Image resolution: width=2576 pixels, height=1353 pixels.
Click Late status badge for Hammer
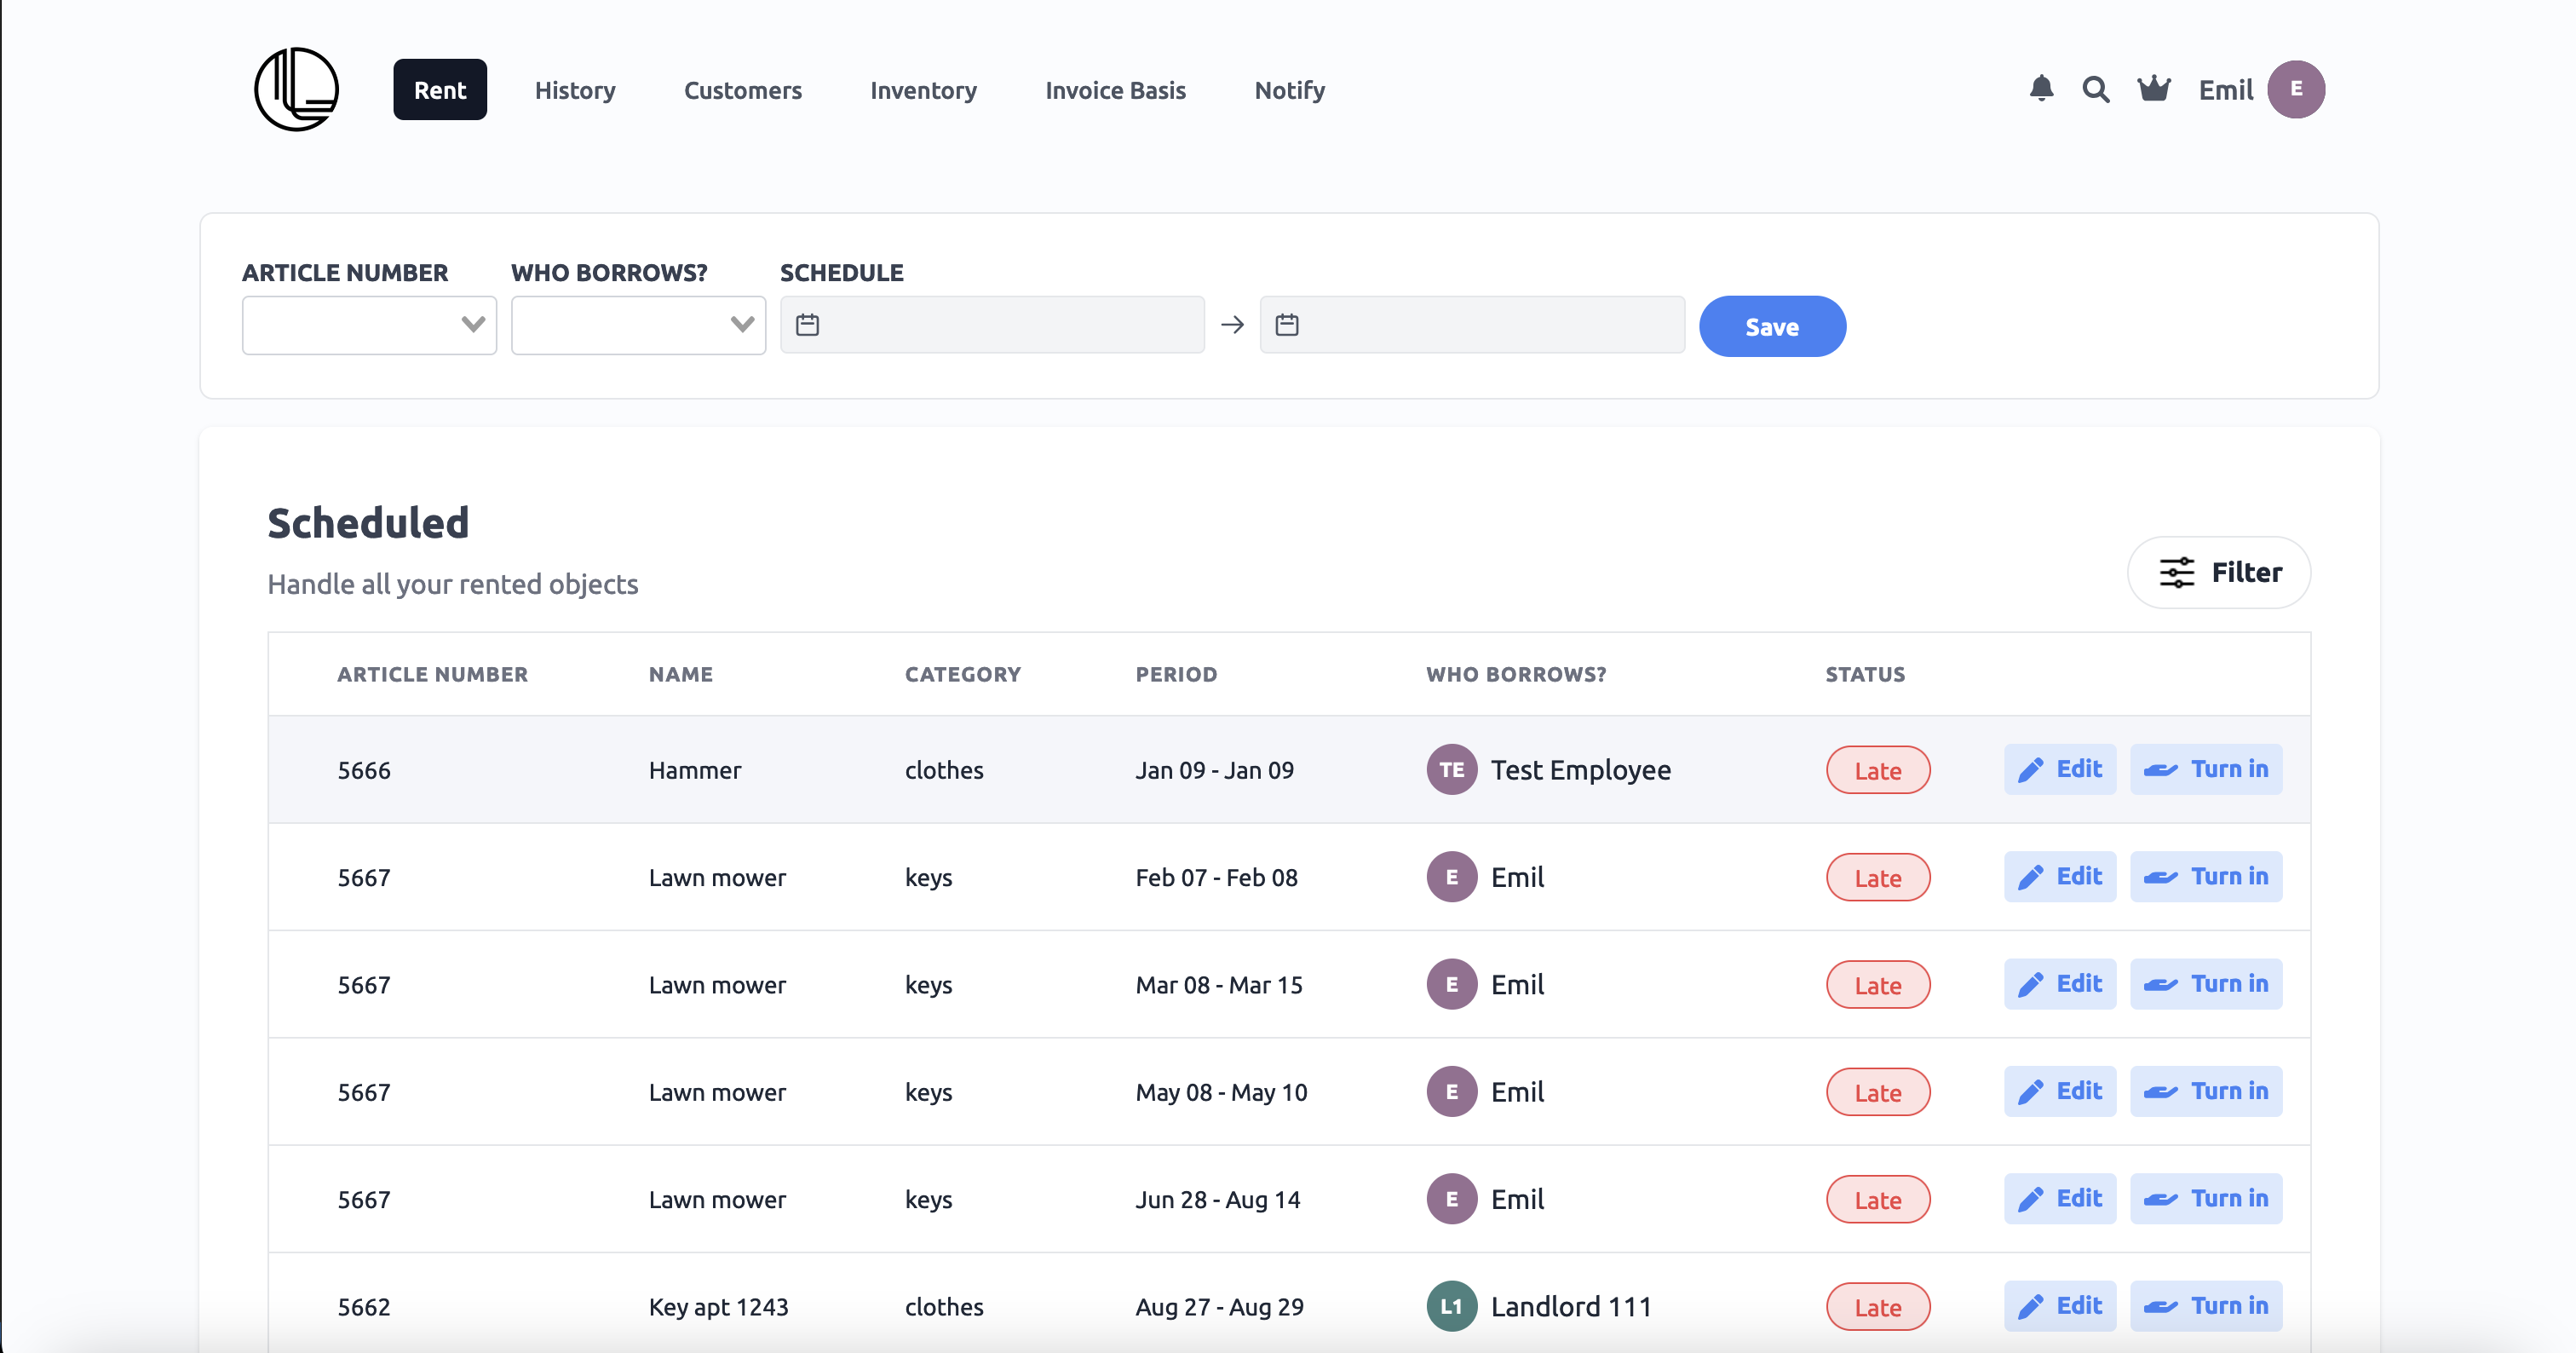[1878, 770]
